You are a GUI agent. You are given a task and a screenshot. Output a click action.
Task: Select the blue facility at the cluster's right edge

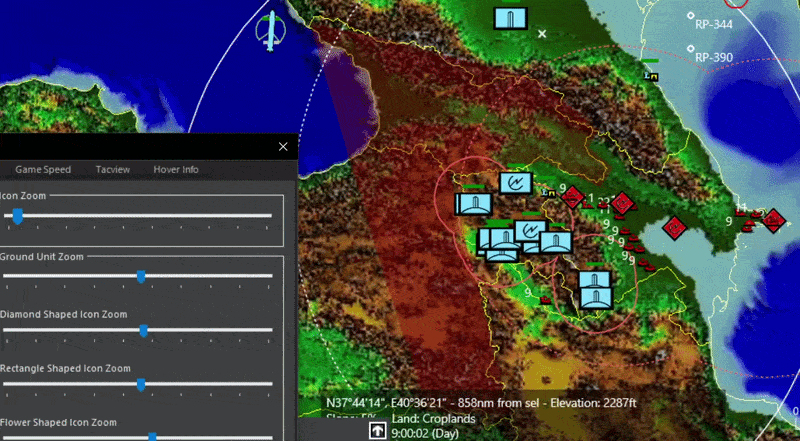pos(556,242)
